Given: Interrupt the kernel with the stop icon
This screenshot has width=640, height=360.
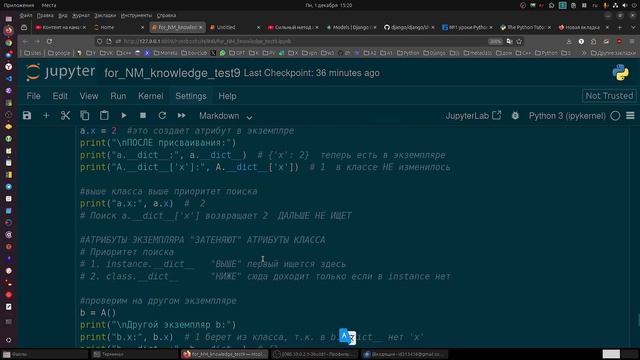Looking at the screenshot, I should point(143,116).
